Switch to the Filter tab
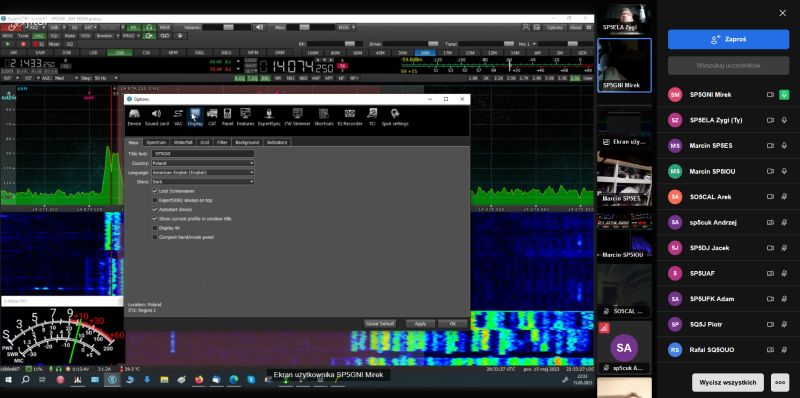This screenshot has width=800, height=398. pos(222,142)
